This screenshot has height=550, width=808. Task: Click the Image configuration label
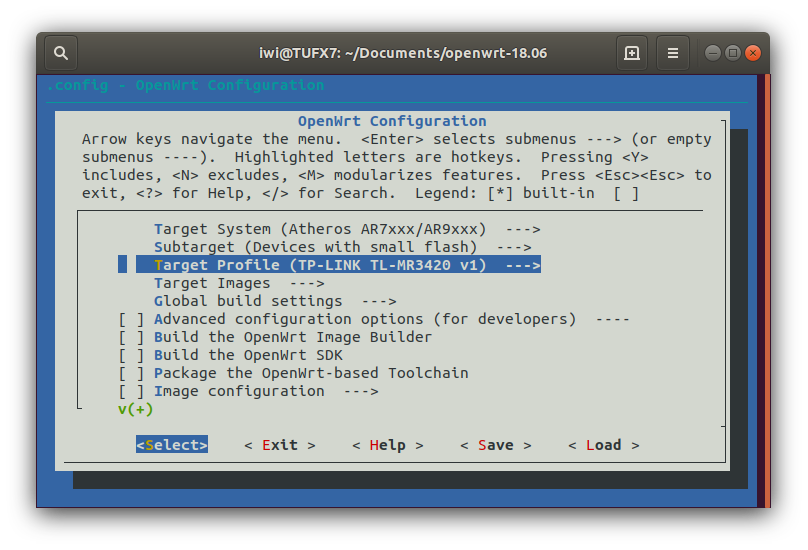[239, 392]
